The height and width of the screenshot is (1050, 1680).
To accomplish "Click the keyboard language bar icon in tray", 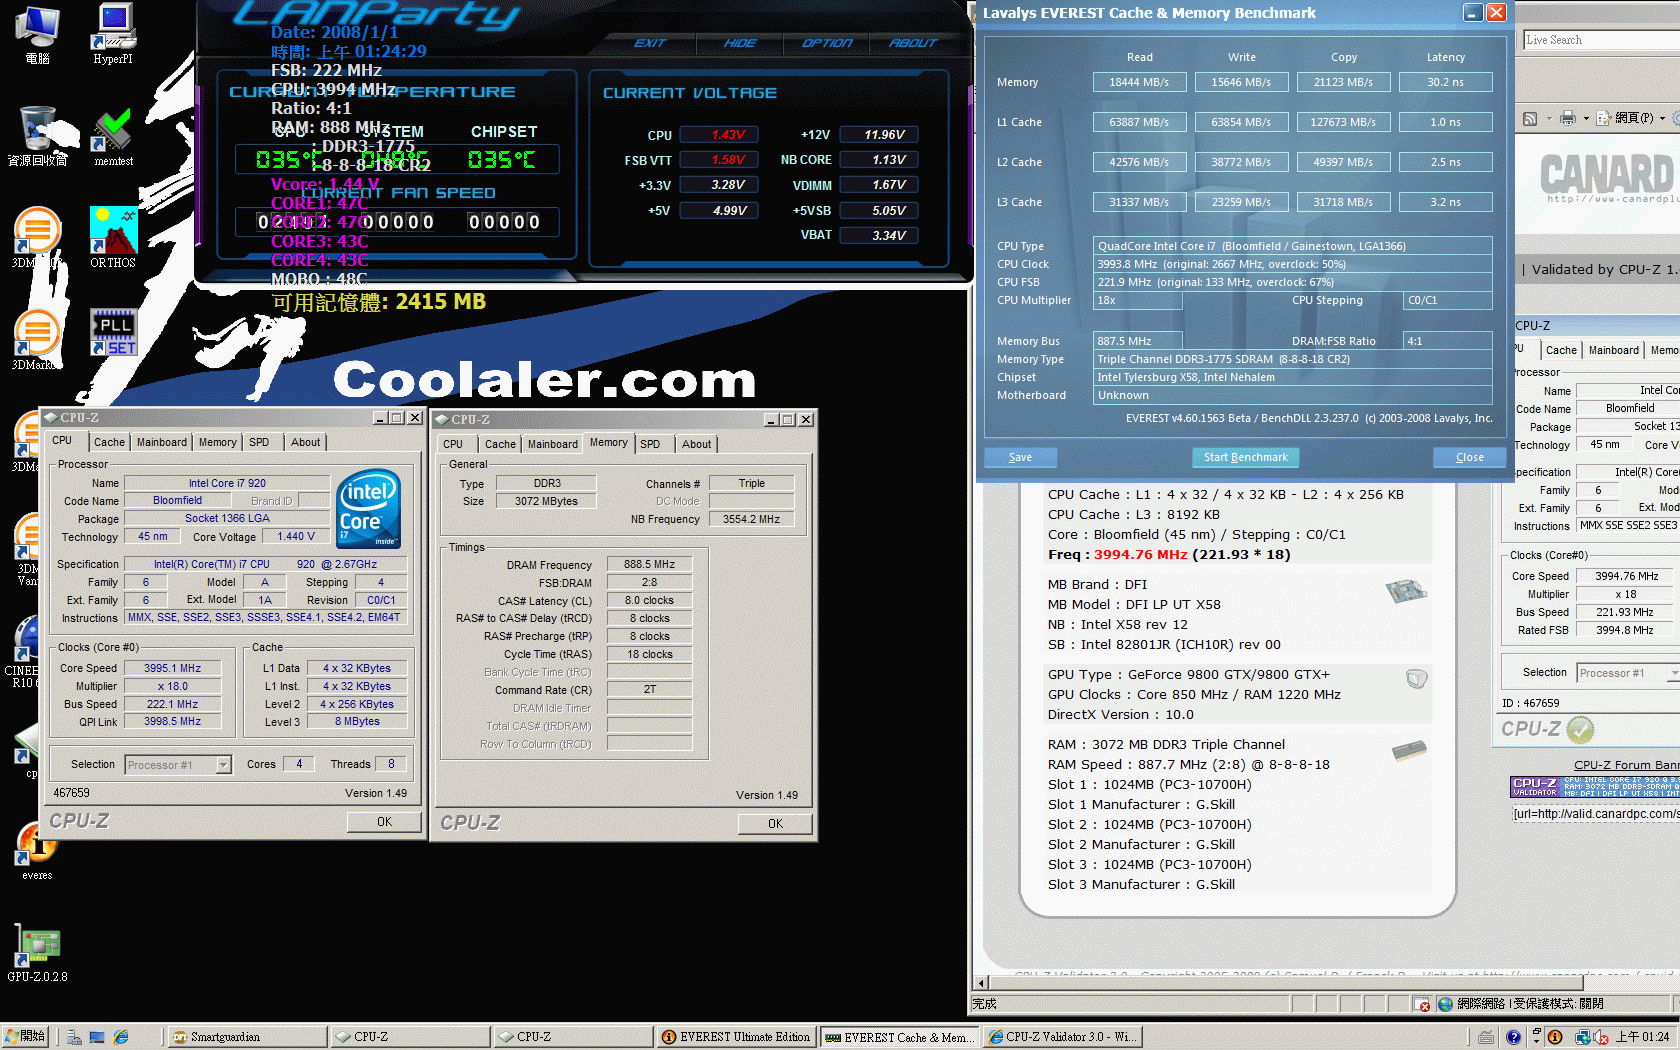I will (1486, 1037).
